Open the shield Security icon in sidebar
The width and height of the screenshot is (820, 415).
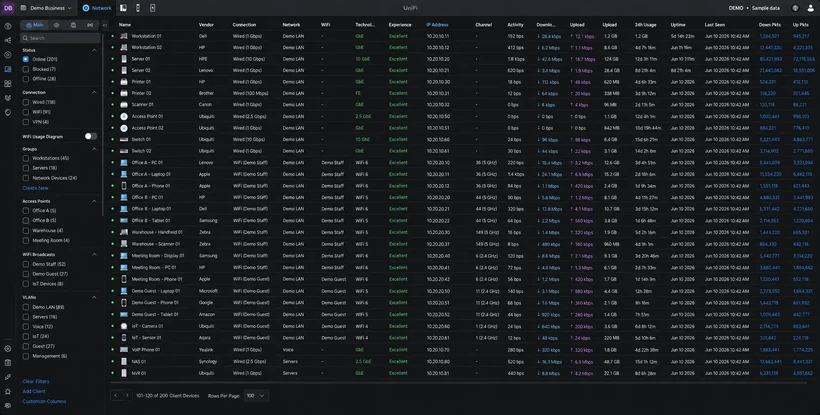tap(8, 112)
